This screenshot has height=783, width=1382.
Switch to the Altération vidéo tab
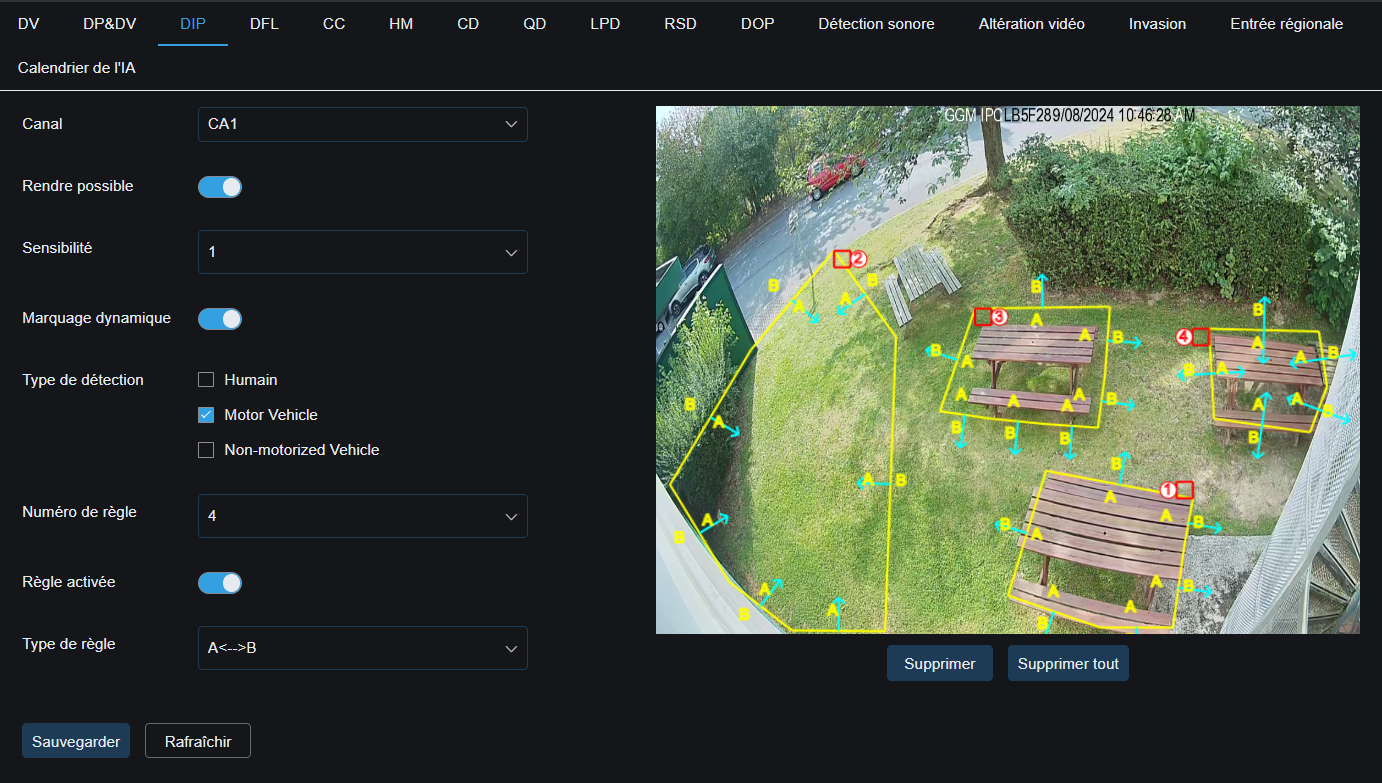pyautogui.click(x=1031, y=23)
